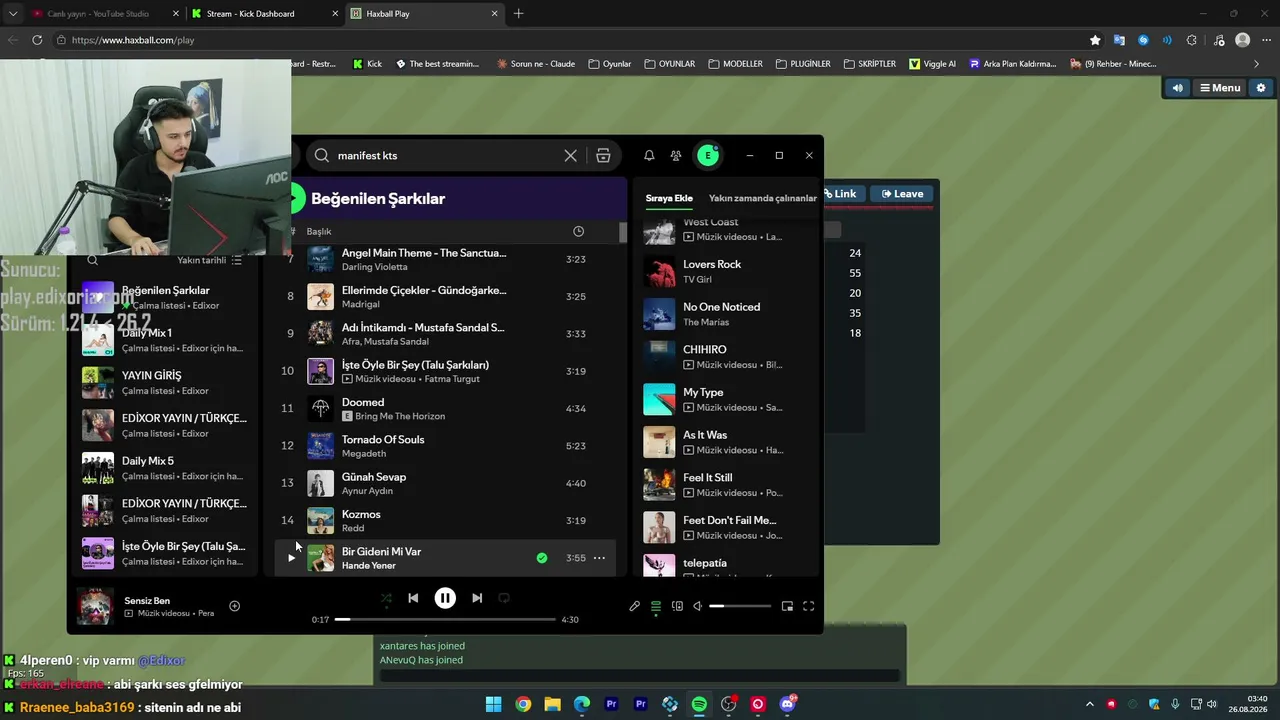Image resolution: width=1280 pixels, height=720 pixels.
Task: Enter Spotify full screen mode
Action: (x=809, y=606)
